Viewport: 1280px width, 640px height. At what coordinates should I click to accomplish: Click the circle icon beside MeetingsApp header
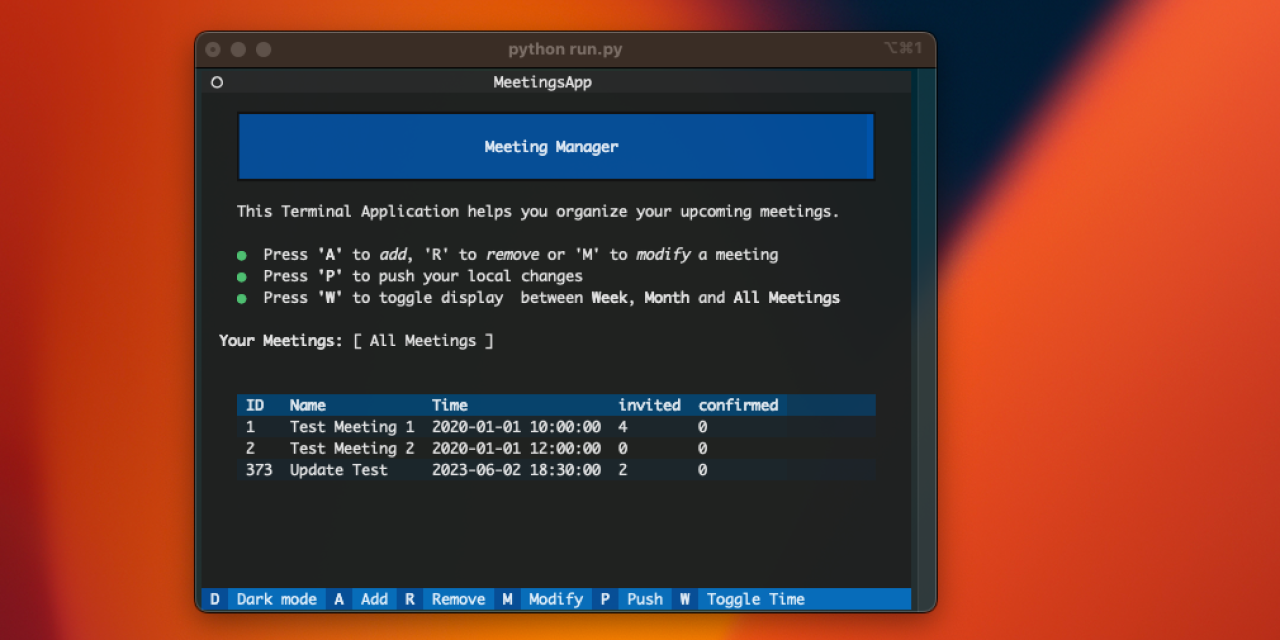(217, 83)
